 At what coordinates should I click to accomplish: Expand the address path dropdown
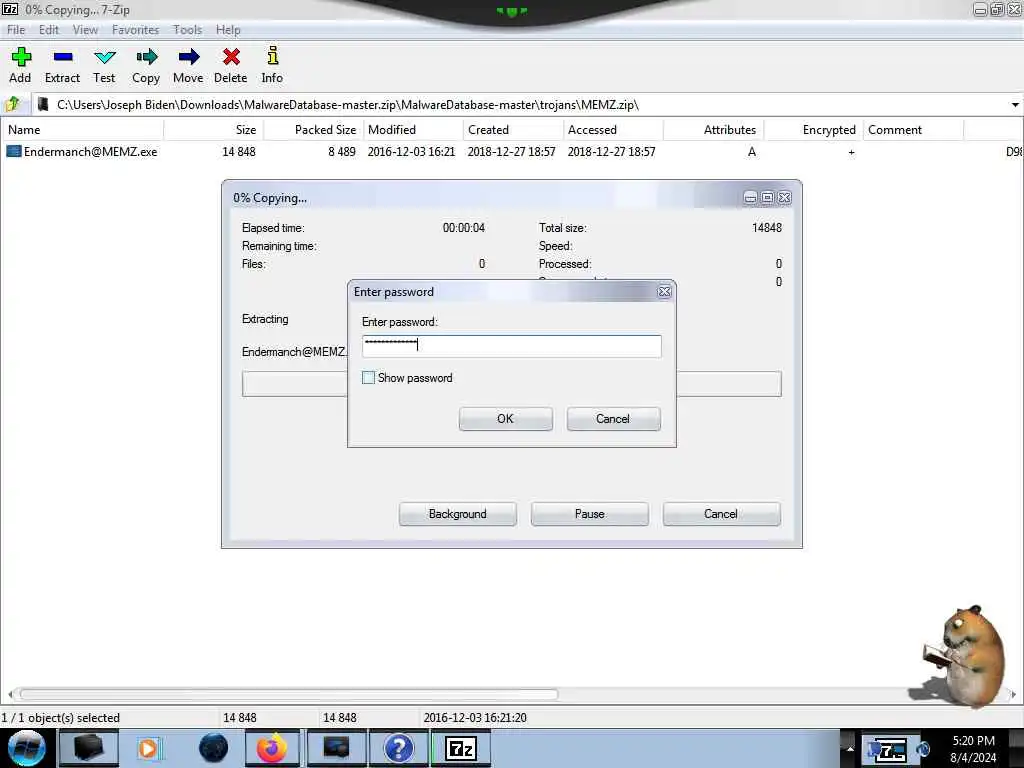pos(1015,104)
